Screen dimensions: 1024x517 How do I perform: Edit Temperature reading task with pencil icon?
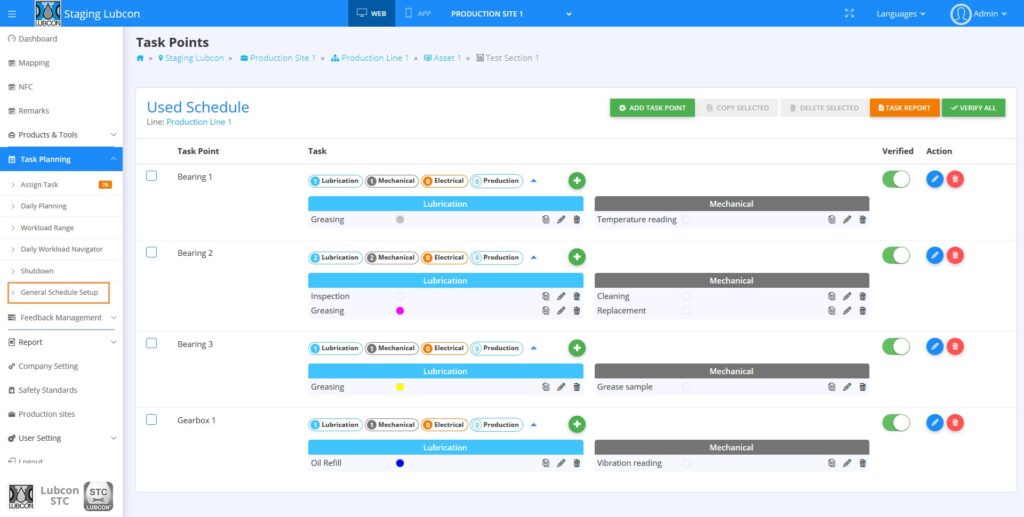[847, 219]
